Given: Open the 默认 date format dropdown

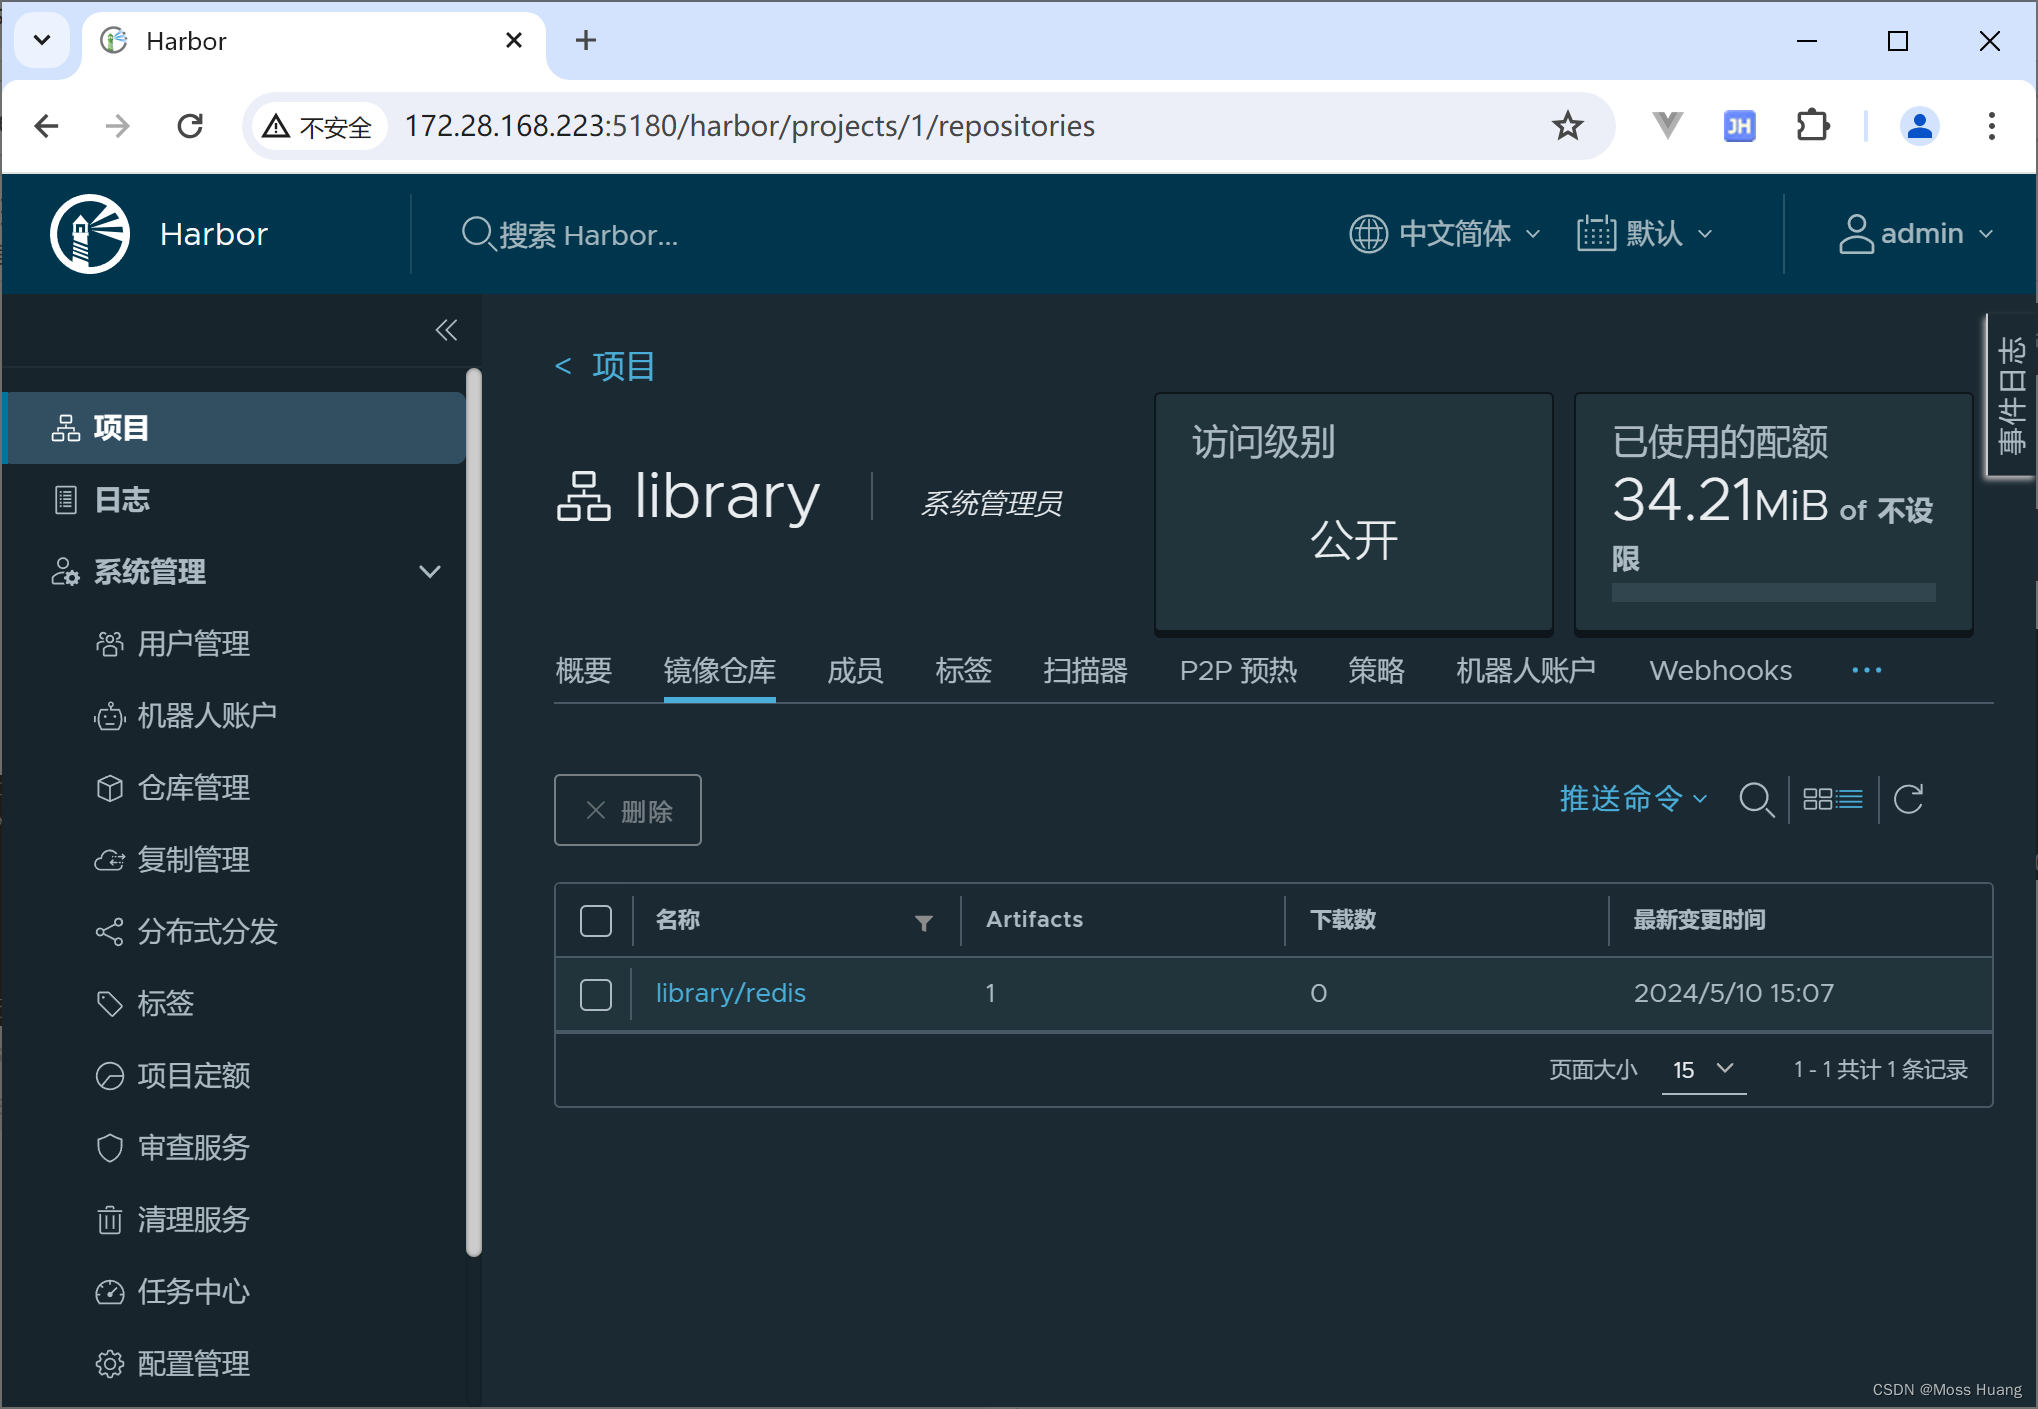Looking at the screenshot, I should point(1645,234).
